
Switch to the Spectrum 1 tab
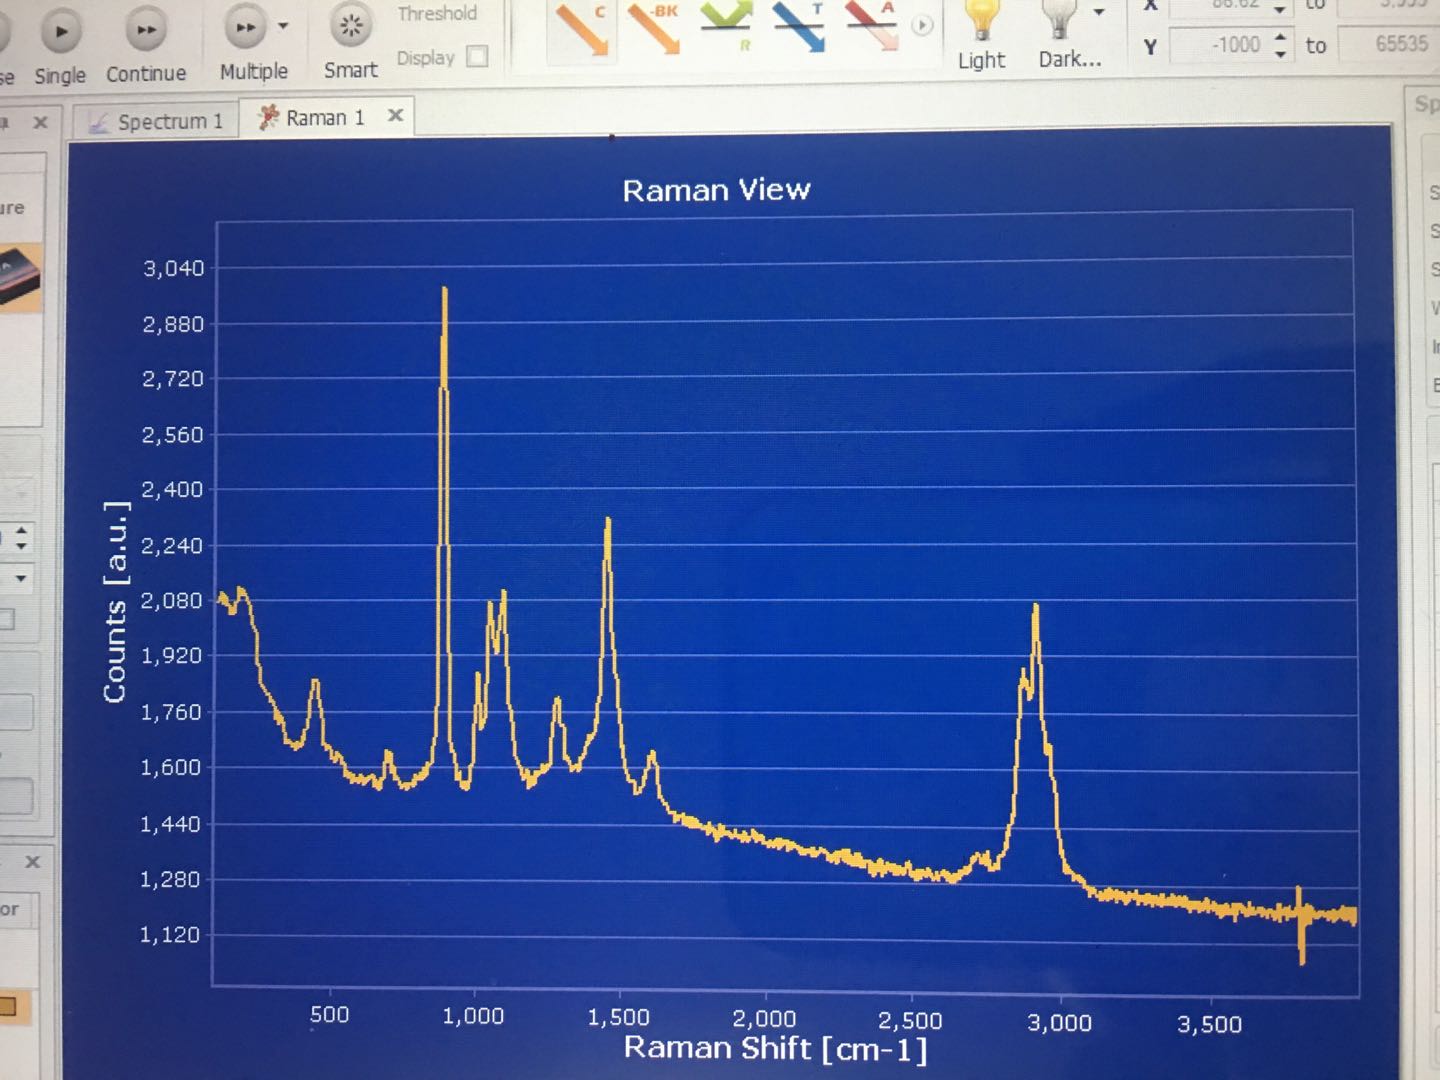pos(158,122)
